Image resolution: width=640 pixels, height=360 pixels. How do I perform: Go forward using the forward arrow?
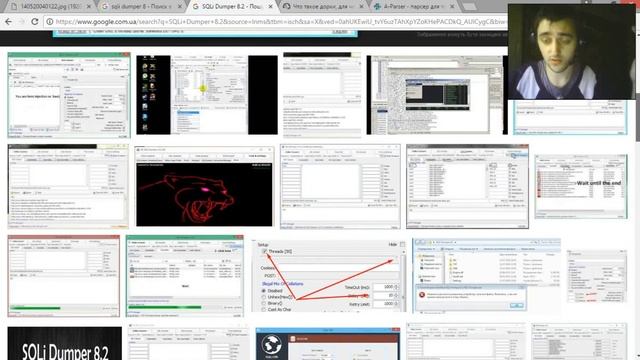coord(21,22)
